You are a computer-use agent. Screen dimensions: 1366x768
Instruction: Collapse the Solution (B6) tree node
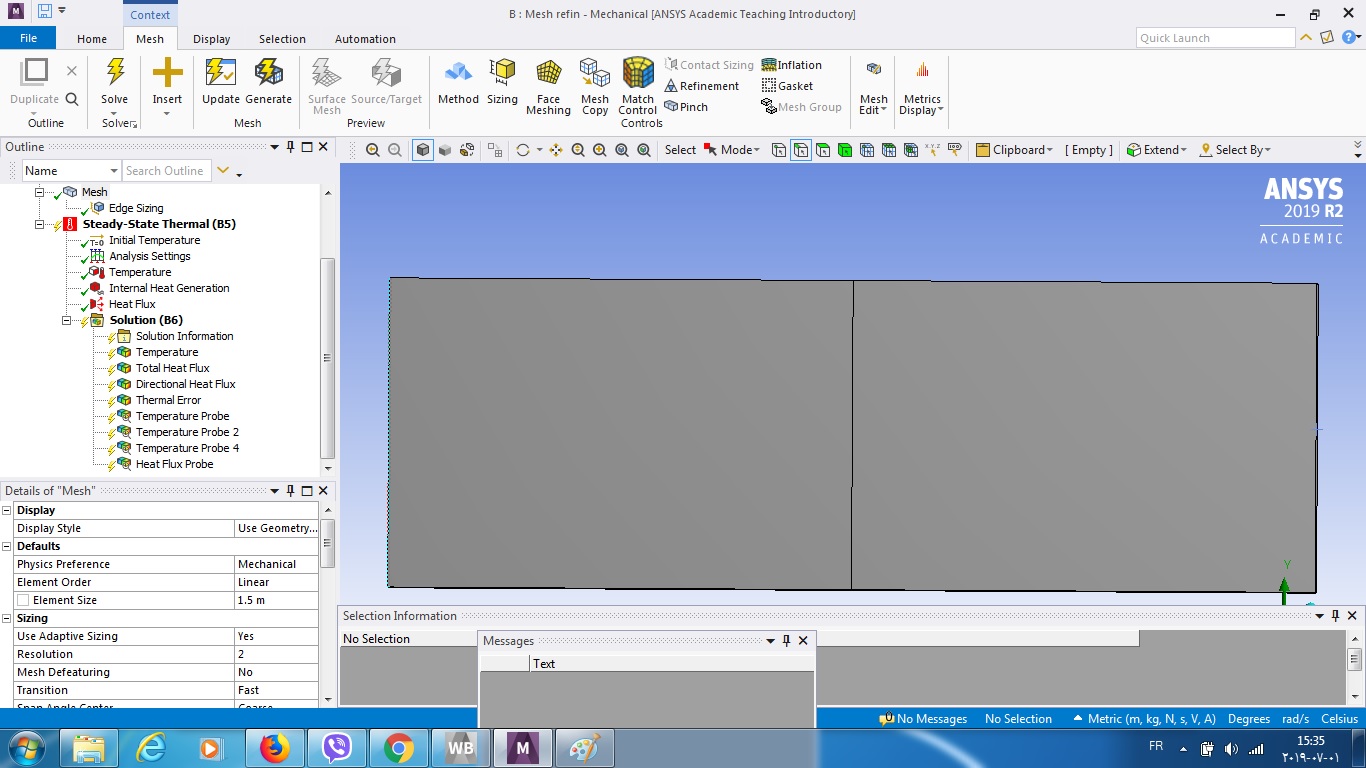(x=67, y=320)
